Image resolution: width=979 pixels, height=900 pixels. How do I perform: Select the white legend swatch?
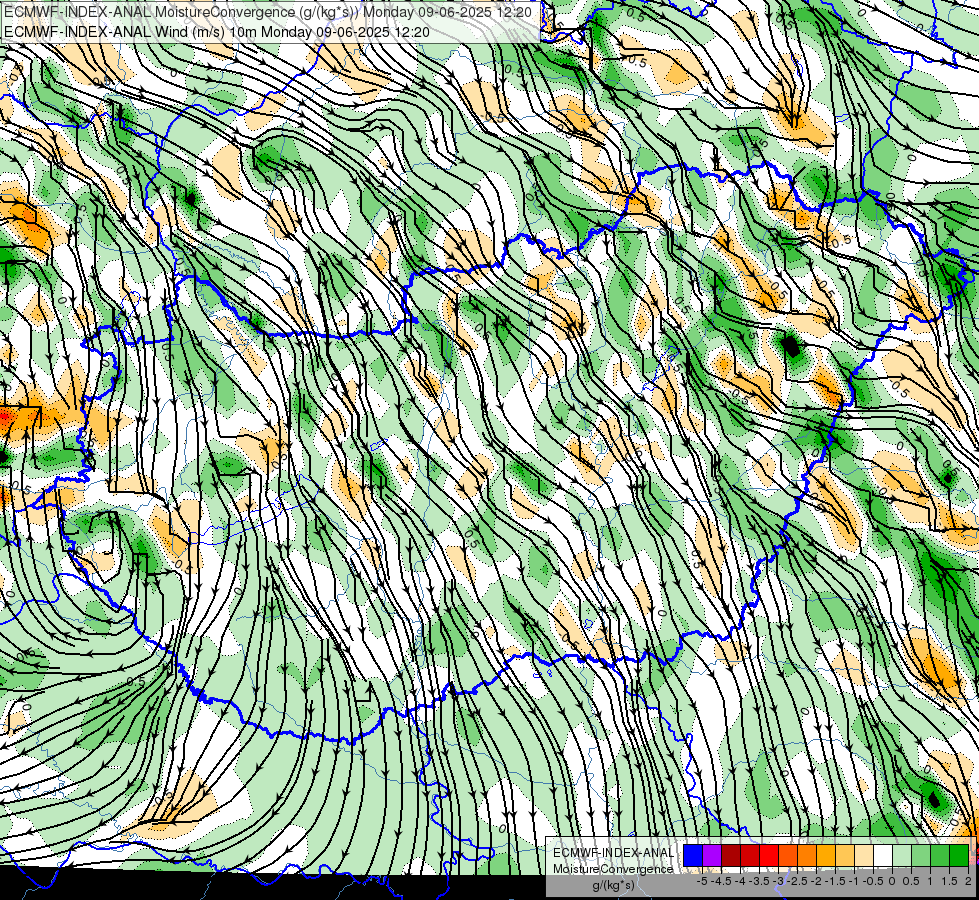click(883, 855)
